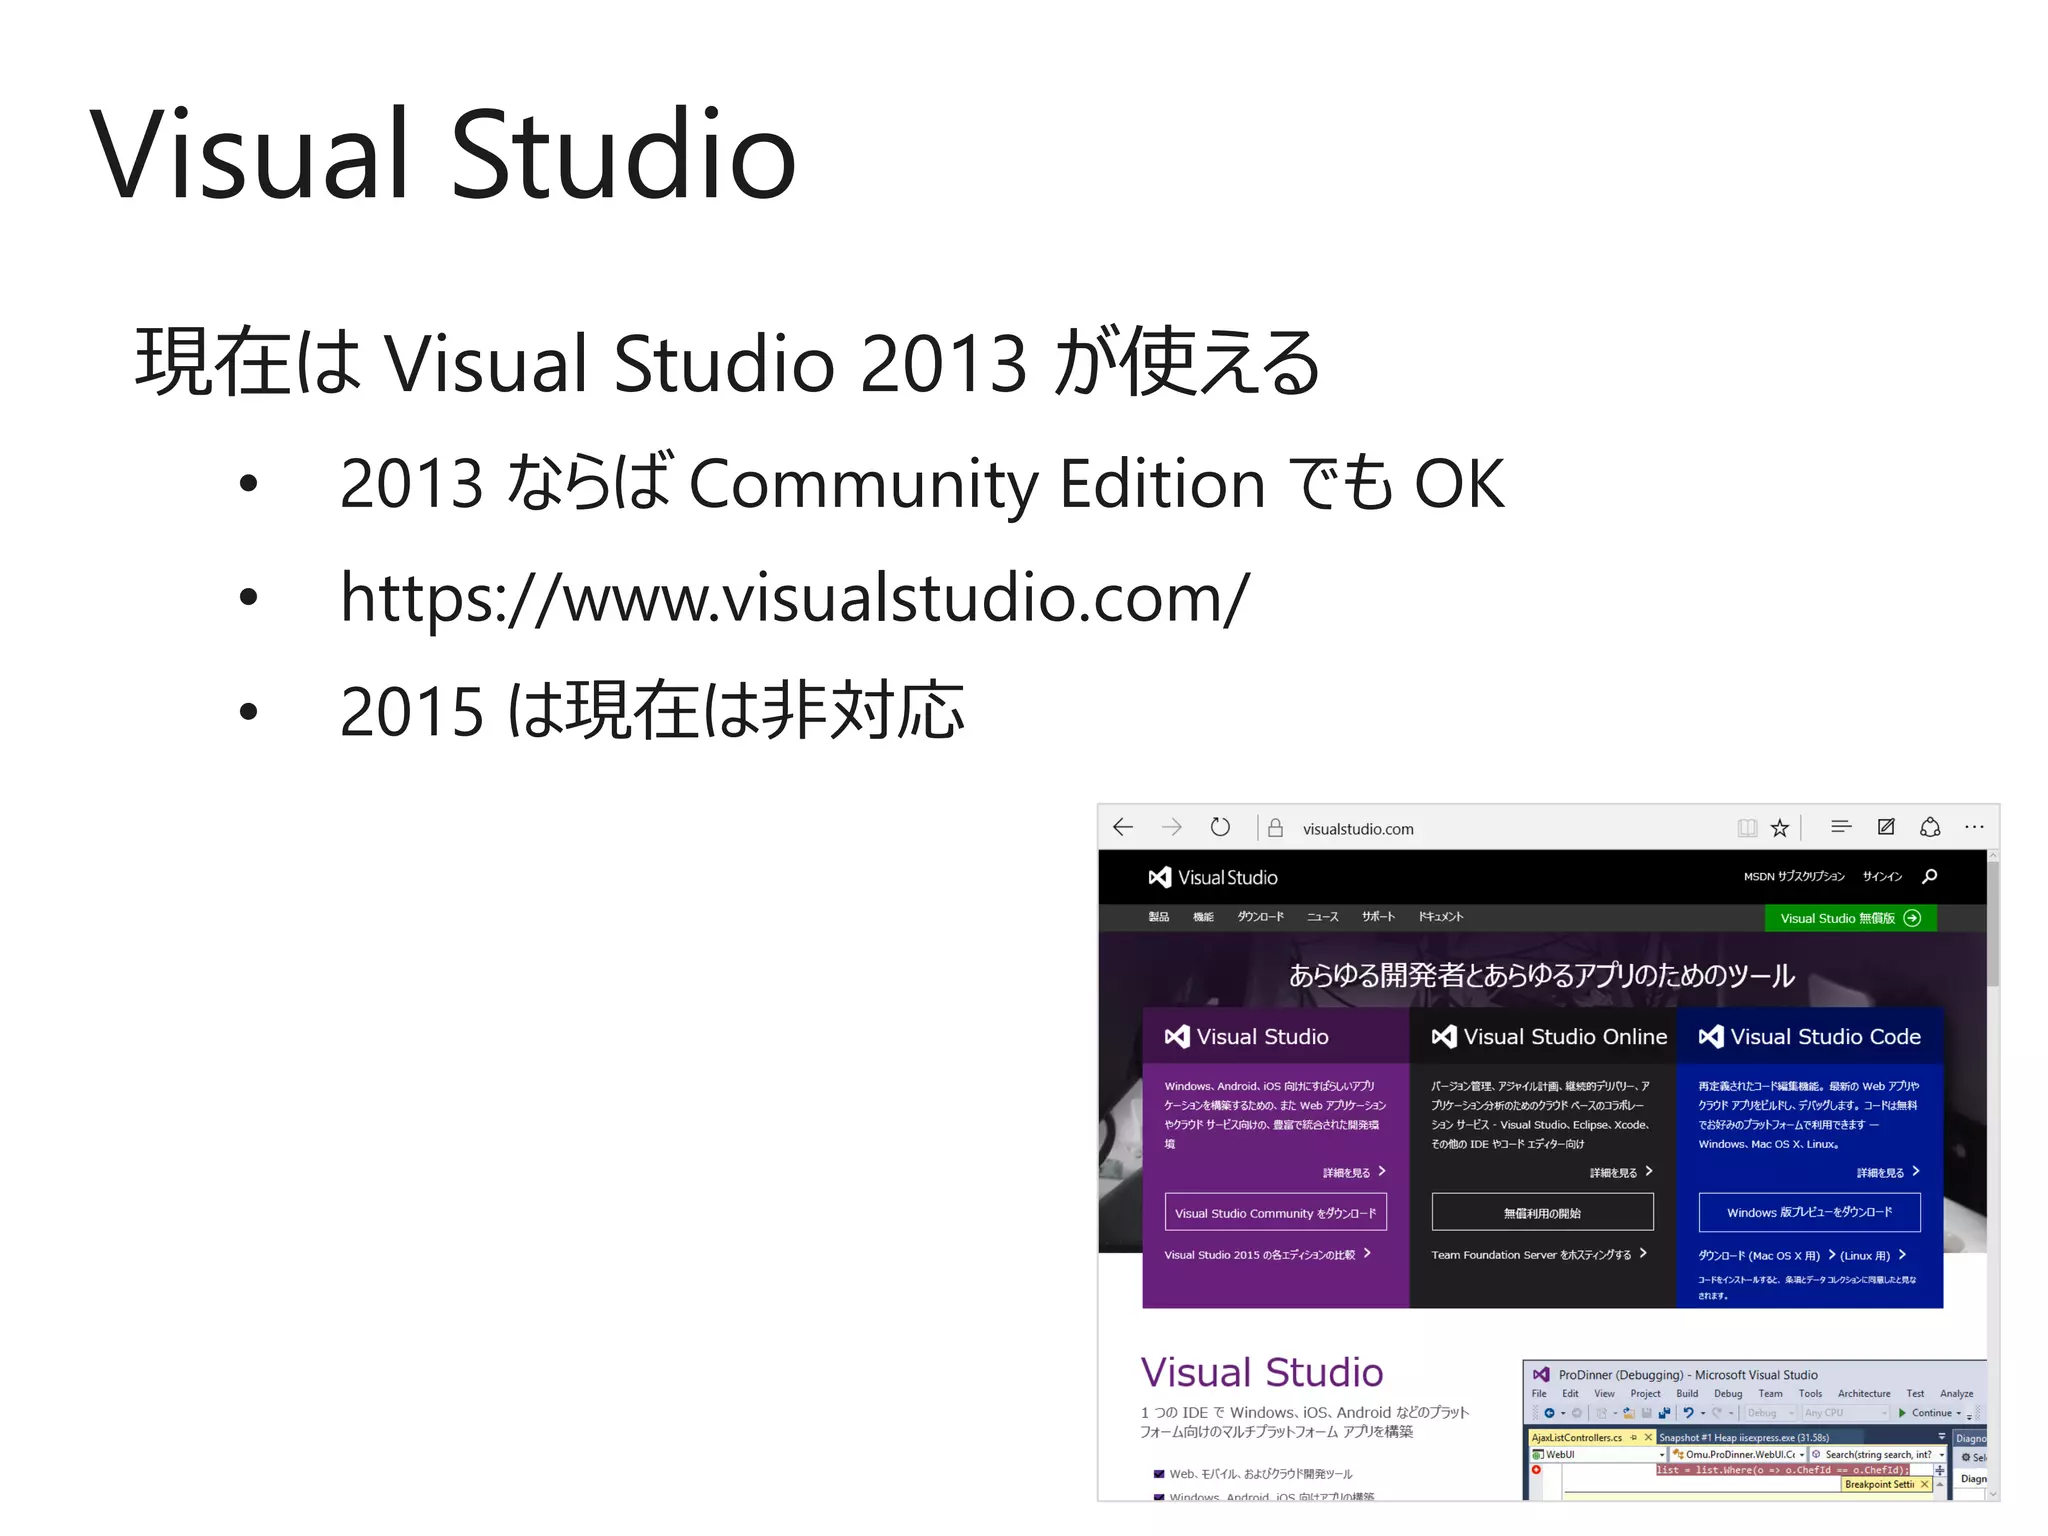Open the ドキュメント navigation item
This screenshot has height=1536, width=2048.
pyautogui.click(x=1441, y=917)
